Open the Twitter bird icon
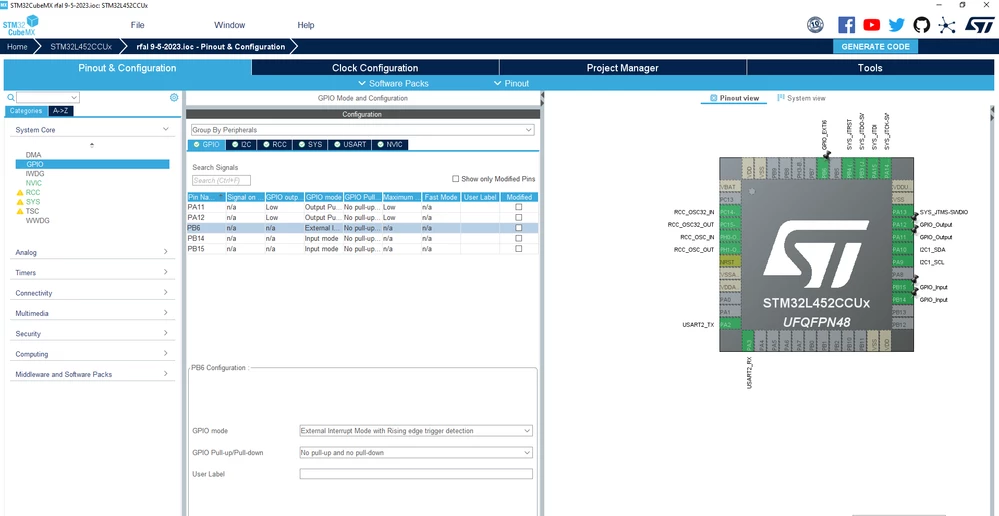This screenshot has height=516, width=999. [896, 25]
